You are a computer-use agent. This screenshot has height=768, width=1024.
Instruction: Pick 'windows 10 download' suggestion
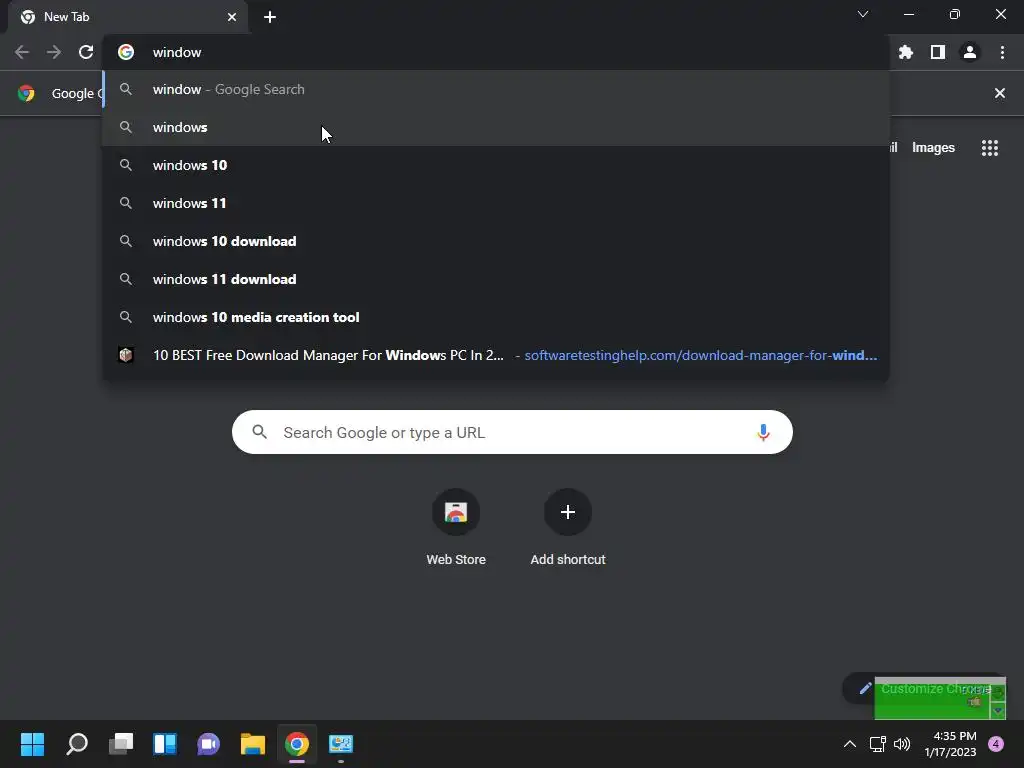coord(496,241)
